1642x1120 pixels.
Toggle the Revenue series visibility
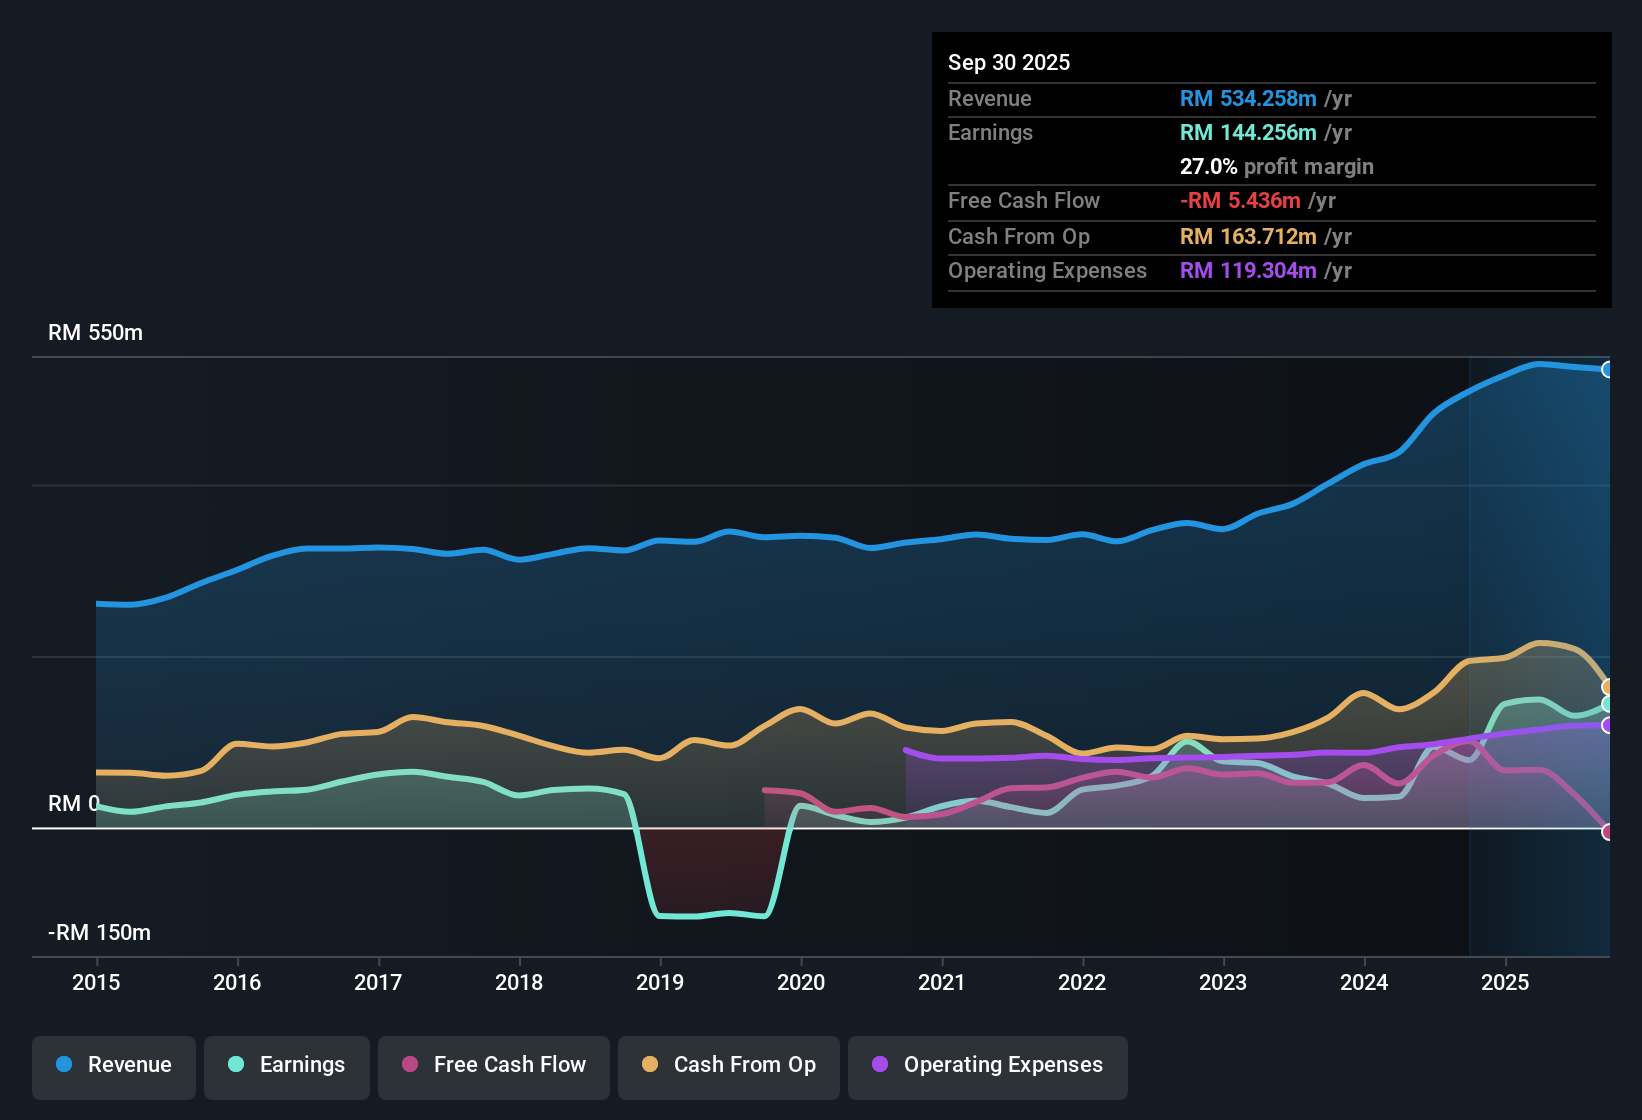point(113,1065)
